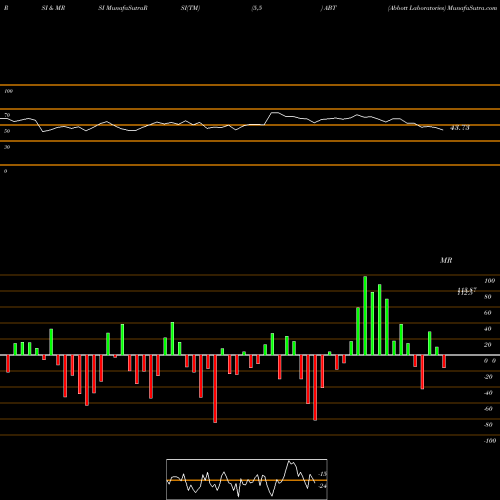Click the RSI axis label 50
Image resolution: width=500 pixels, height=500 pixels.
pyautogui.click(x=7, y=131)
